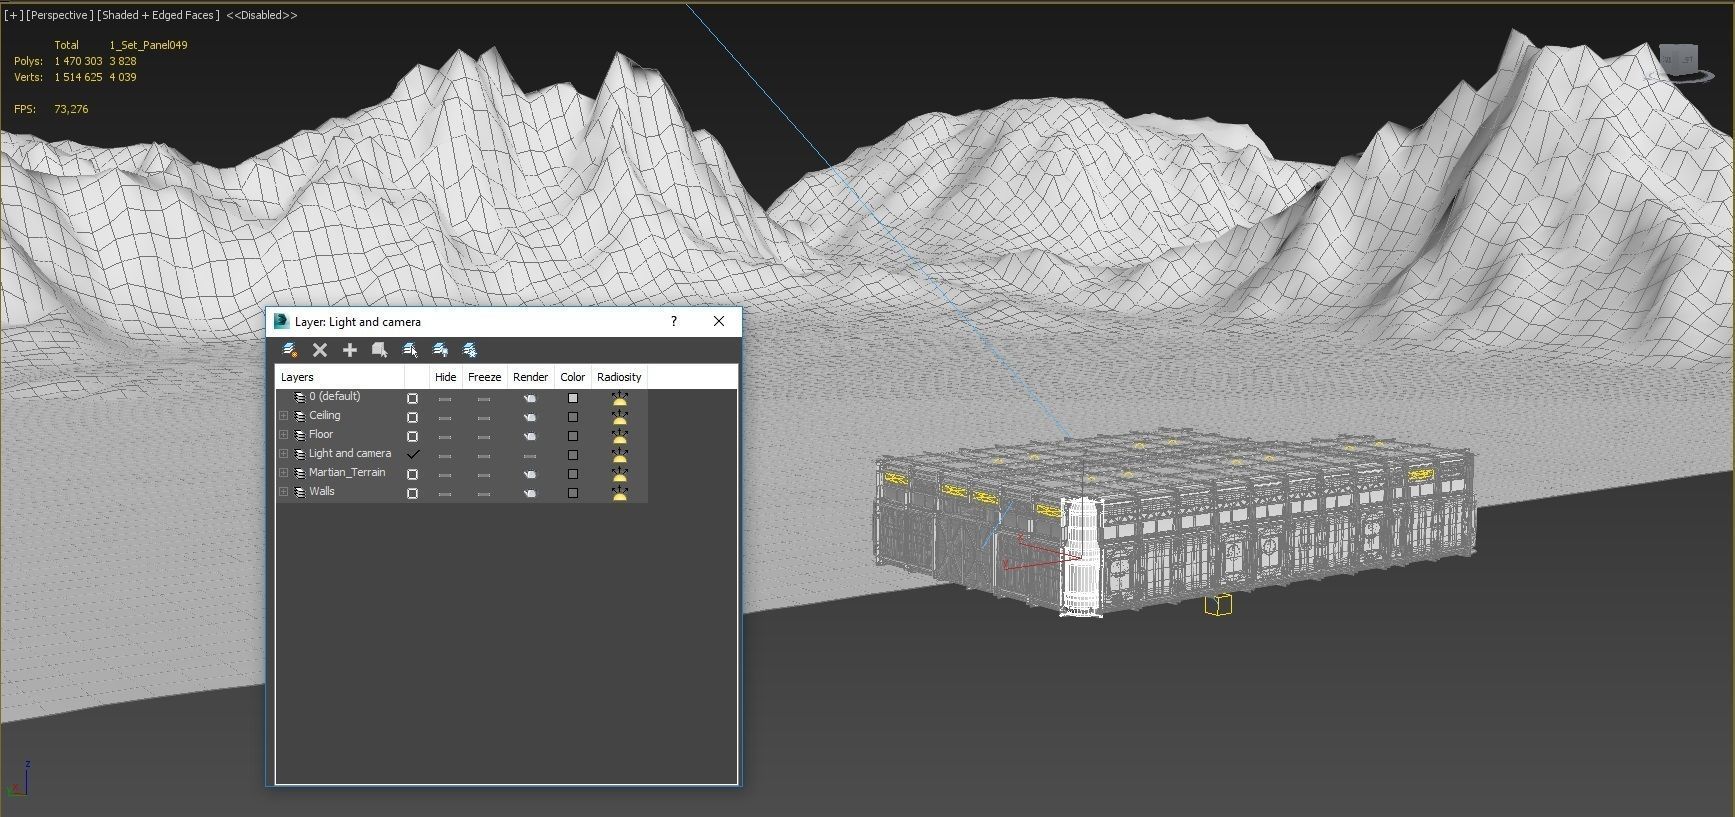Toggle Radiosity icon for the Floor layer
This screenshot has height=817, width=1735.
pyautogui.click(x=620, y=436)
